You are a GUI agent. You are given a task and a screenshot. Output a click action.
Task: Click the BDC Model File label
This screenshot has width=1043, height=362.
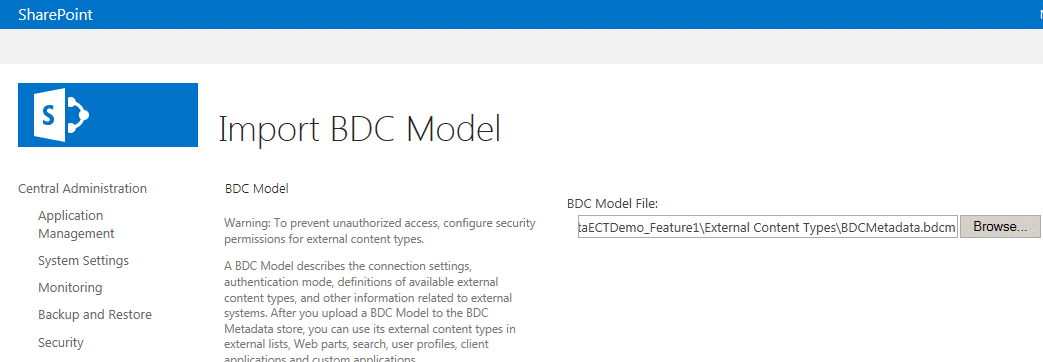[x=612, y=204]
